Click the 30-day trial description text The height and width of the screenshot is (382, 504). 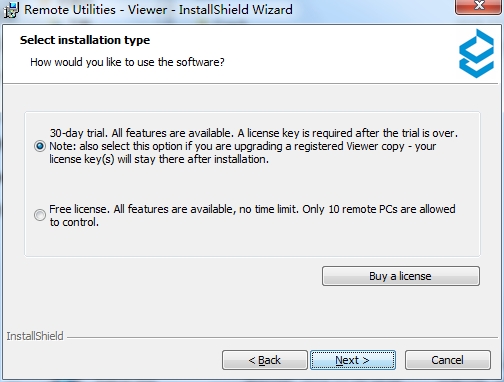pos(254,146)
